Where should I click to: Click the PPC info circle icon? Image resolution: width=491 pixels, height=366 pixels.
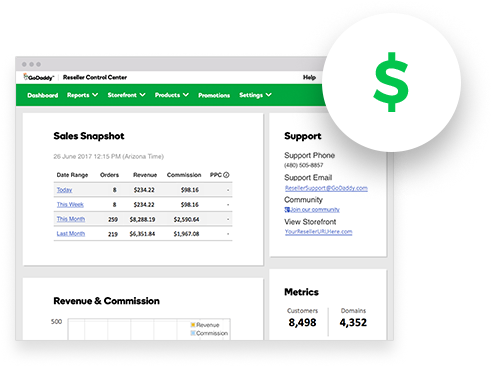pyautogui.click(x=226, y=175)
